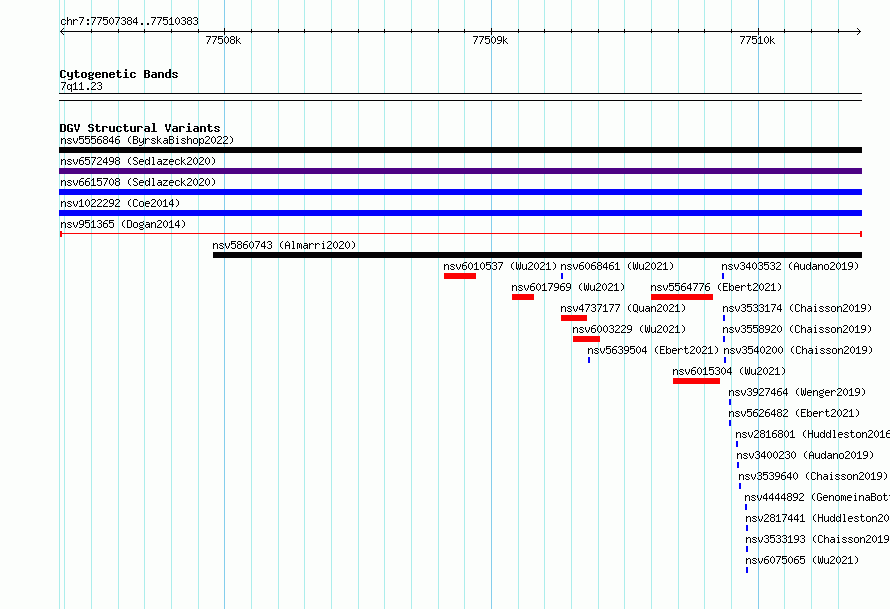This screenshot has height=609, width=890.
Task: Select red bar under nsv6003229
Action: (586, 339)
